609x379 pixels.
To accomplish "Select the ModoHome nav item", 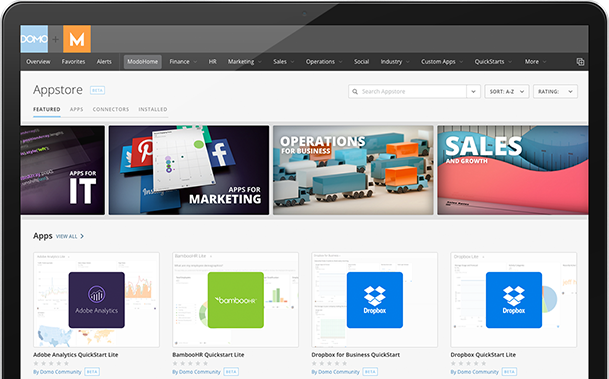I will (143, 62).
